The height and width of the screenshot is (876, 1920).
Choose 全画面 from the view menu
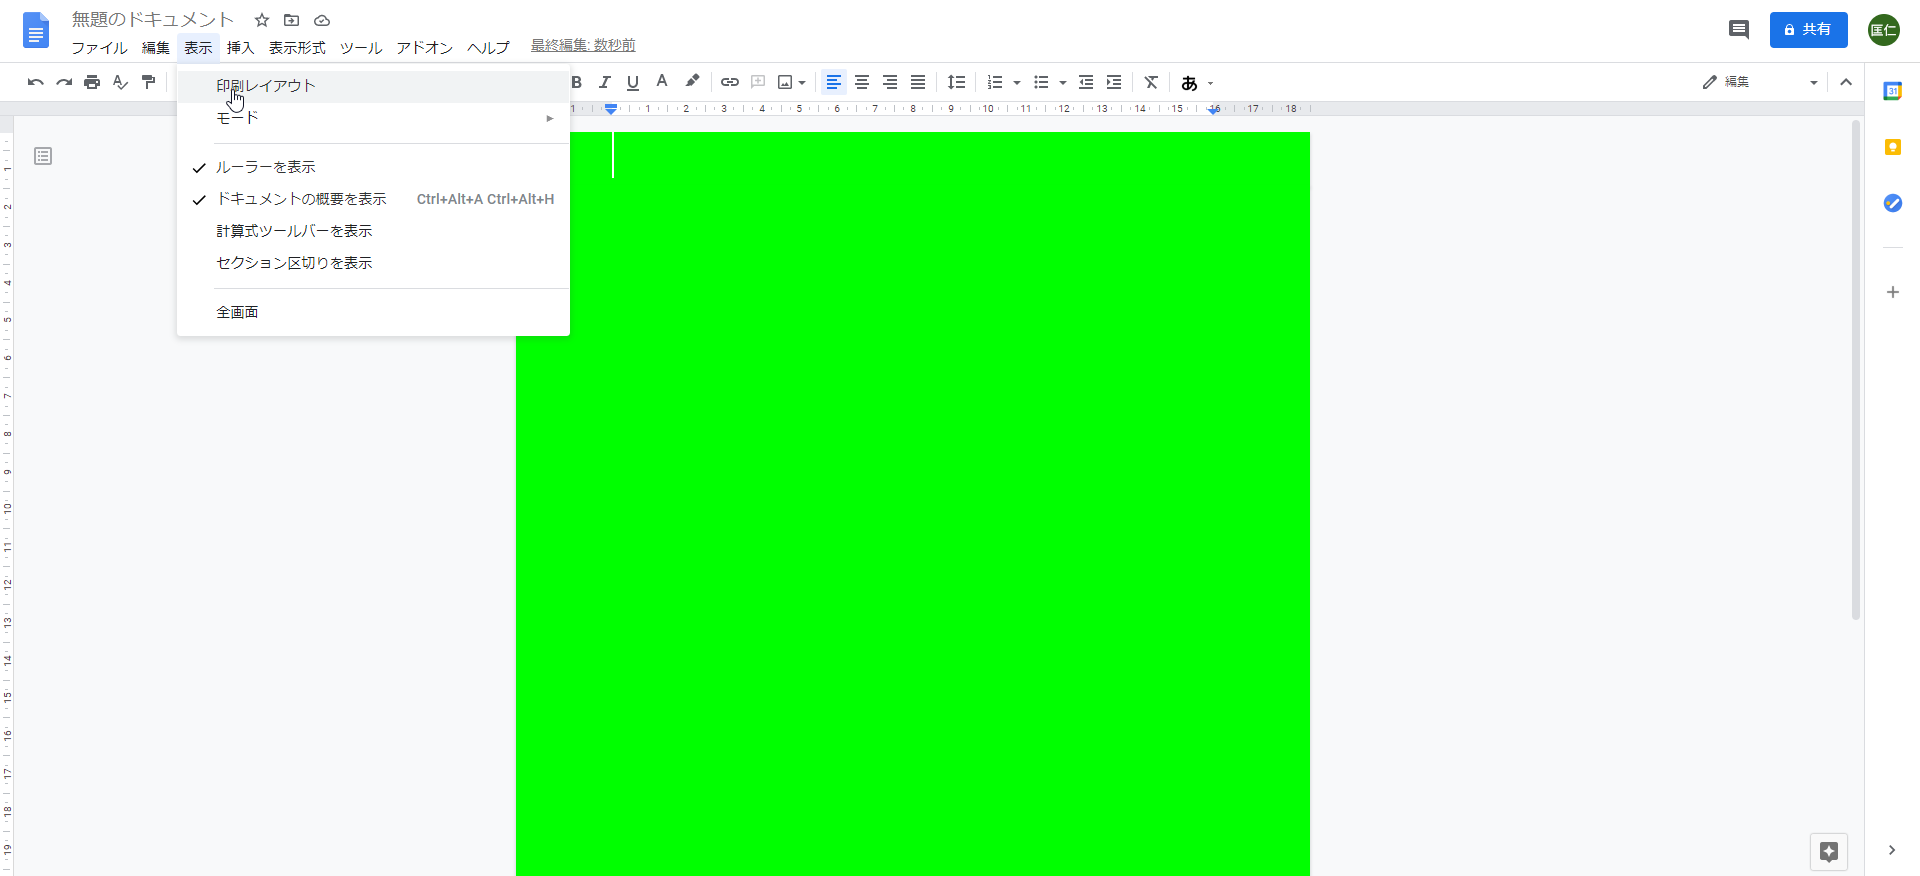pyautogui.click(x=373, y=312)
